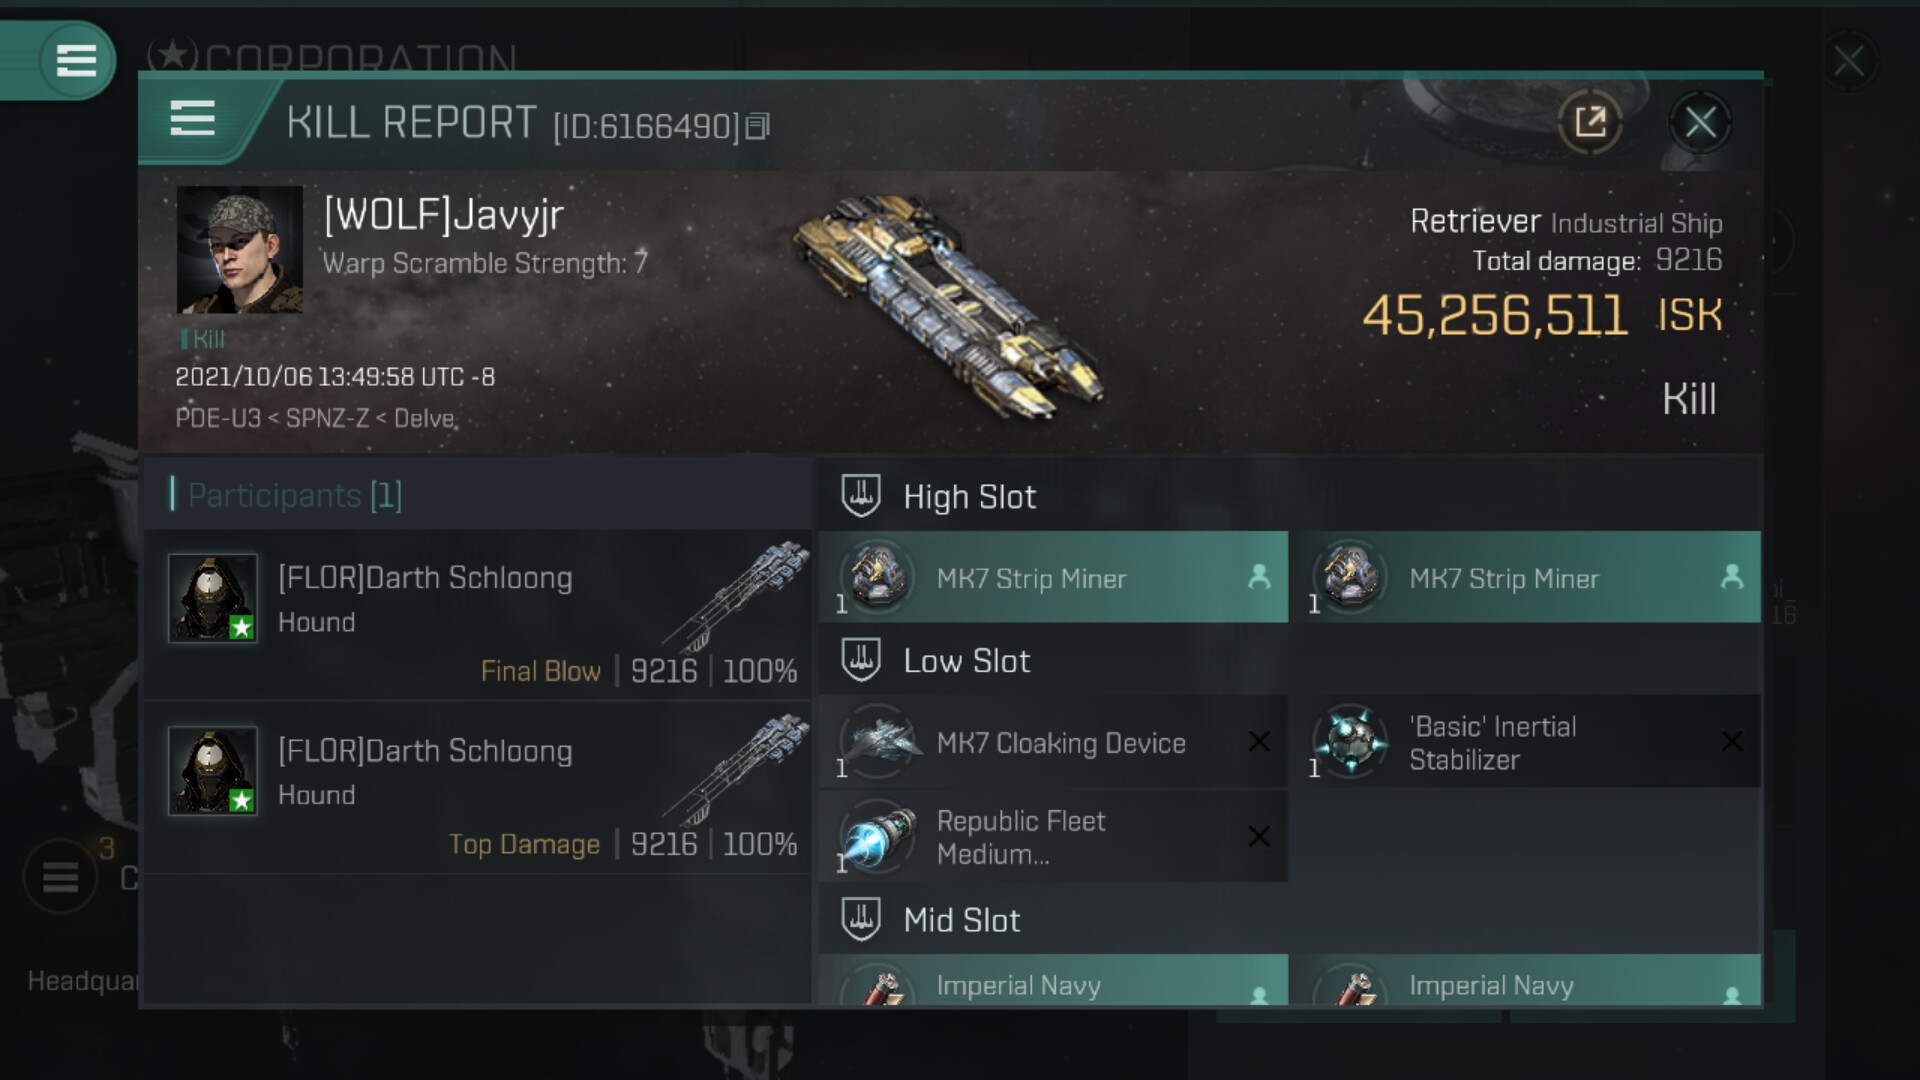Open the main hamburger menu button
Screen dimensions: 1920x1080
[76, 61]
